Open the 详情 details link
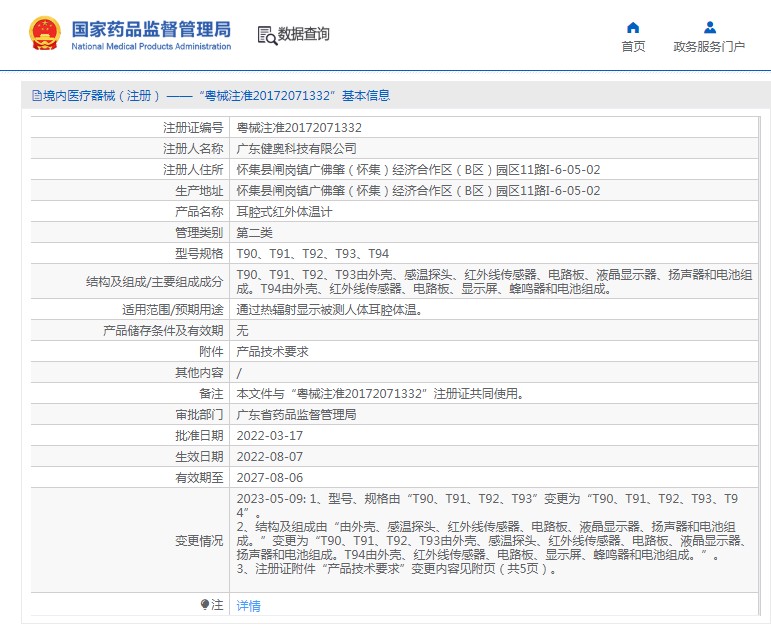Viewport: 771px width, 632px height. pos(248,606)
